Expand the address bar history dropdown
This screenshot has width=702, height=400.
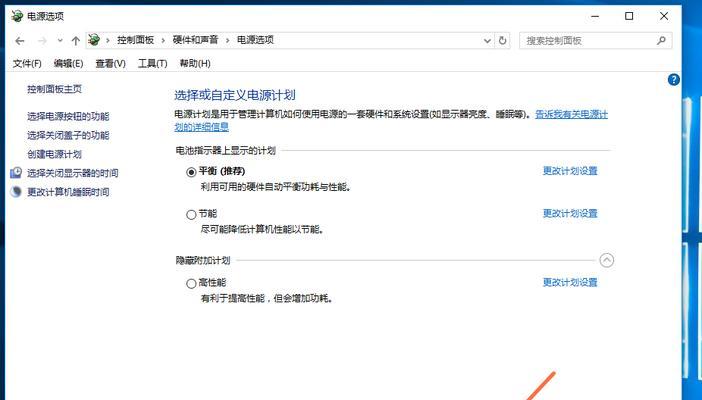click(488, 41)
